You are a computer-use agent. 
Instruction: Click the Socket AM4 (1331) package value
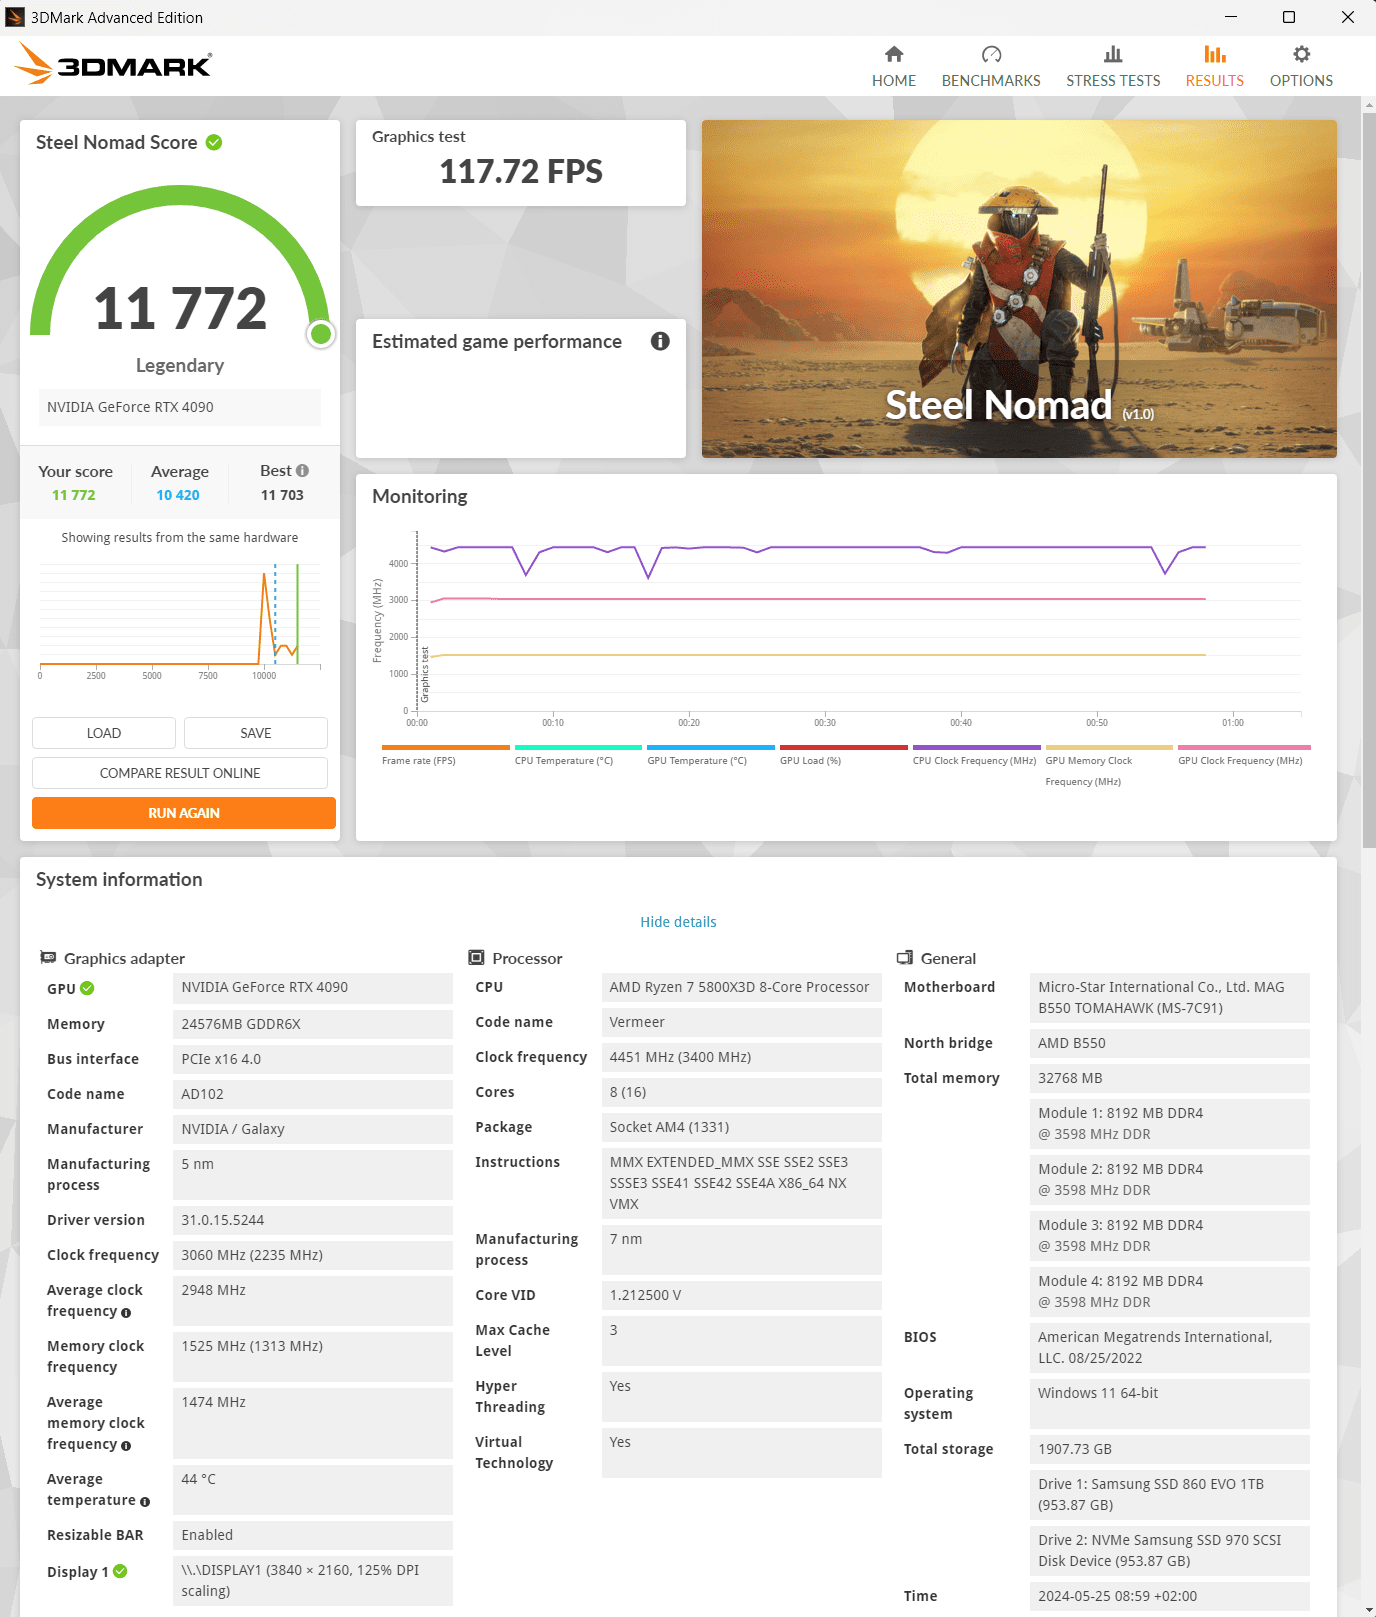click(x=742, y=1127)
